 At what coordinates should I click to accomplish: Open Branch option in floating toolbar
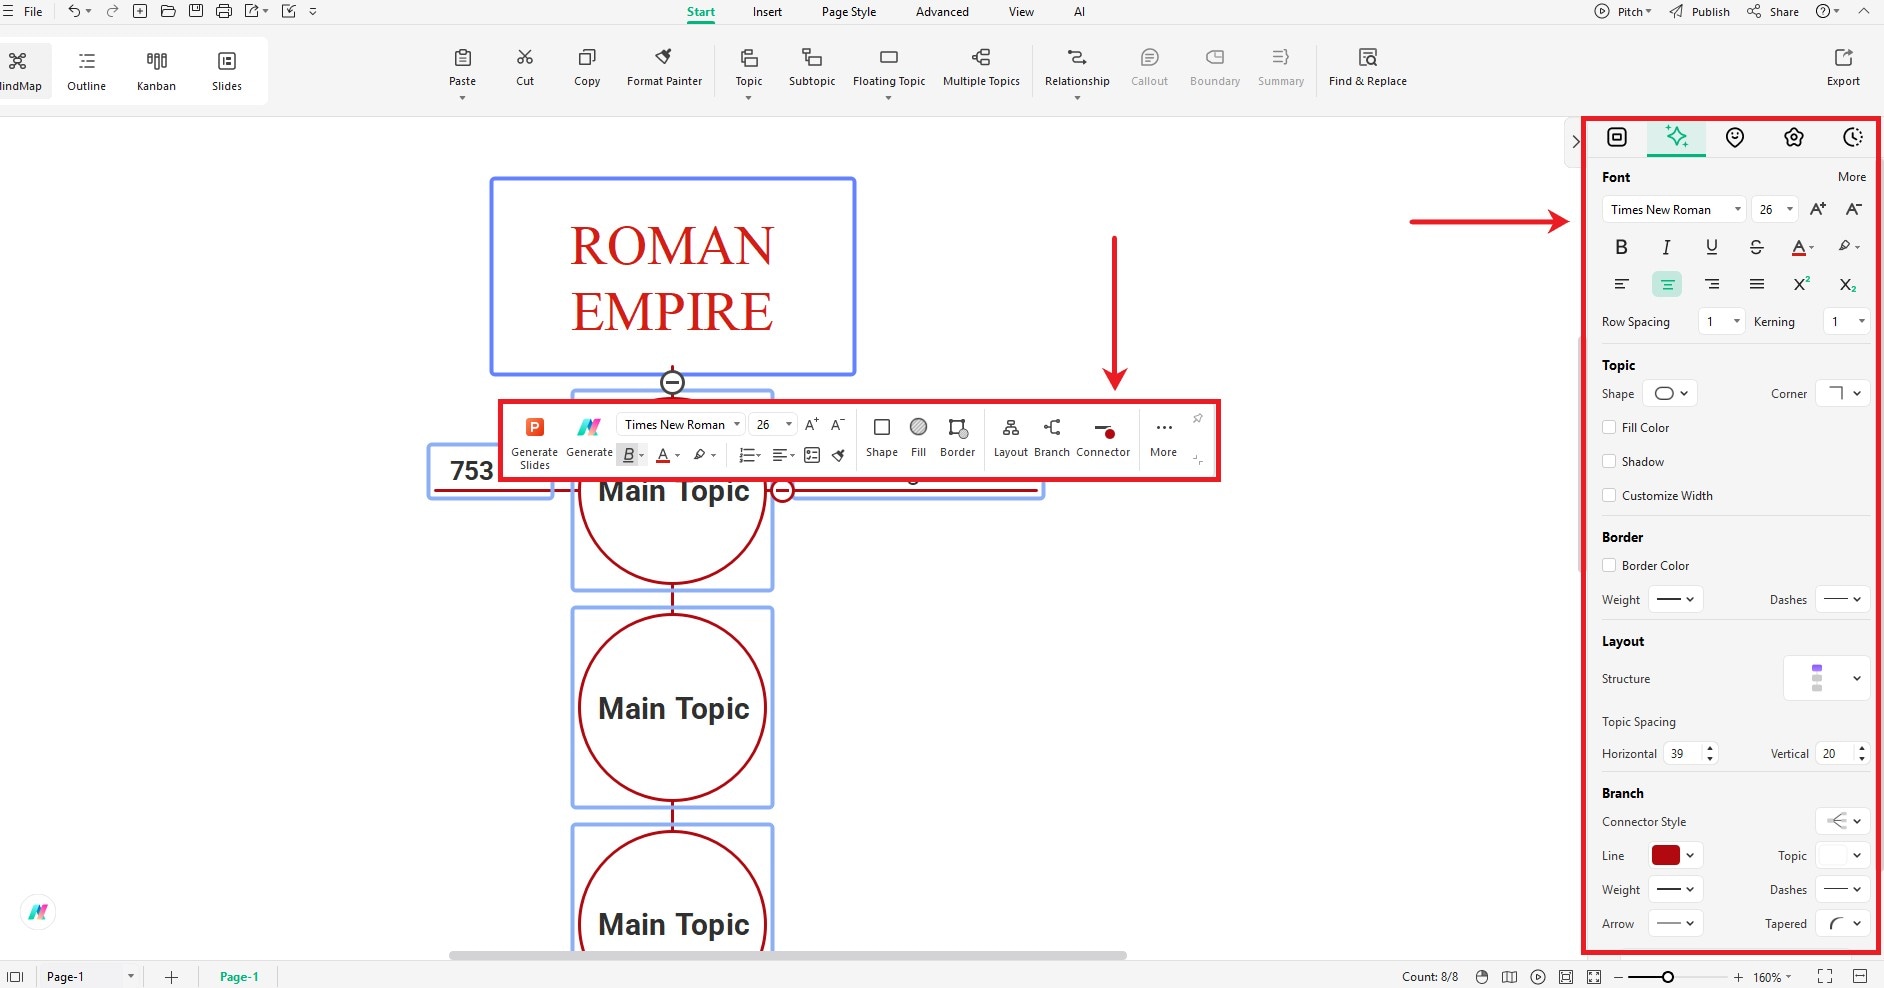point(1052,437)
